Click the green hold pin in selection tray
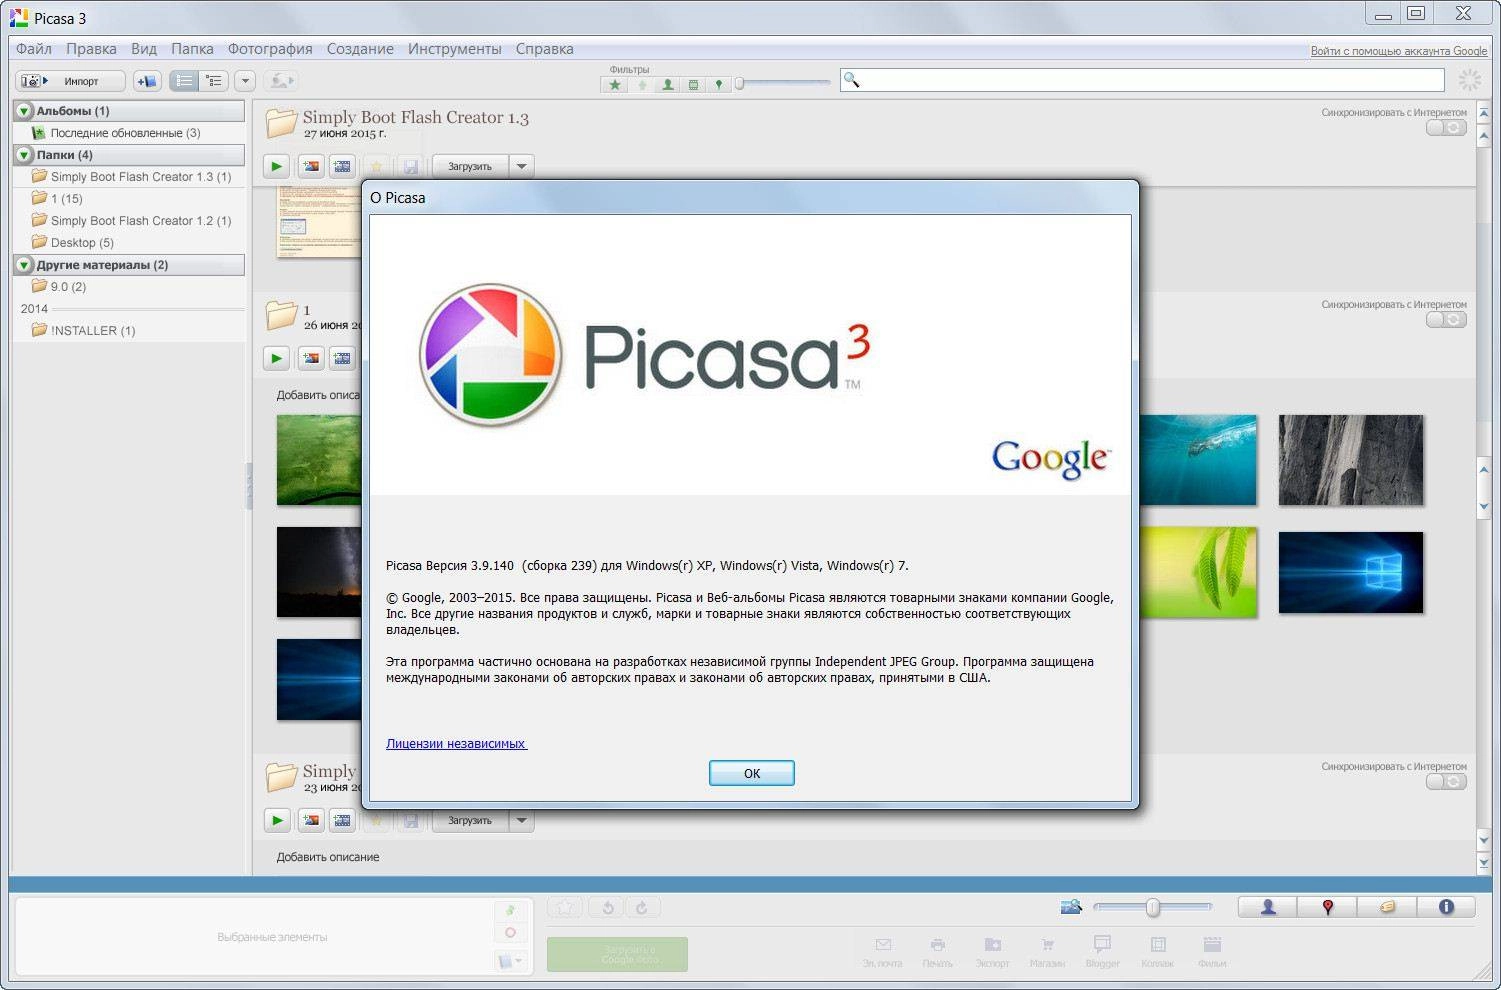 tap(510, 910)
